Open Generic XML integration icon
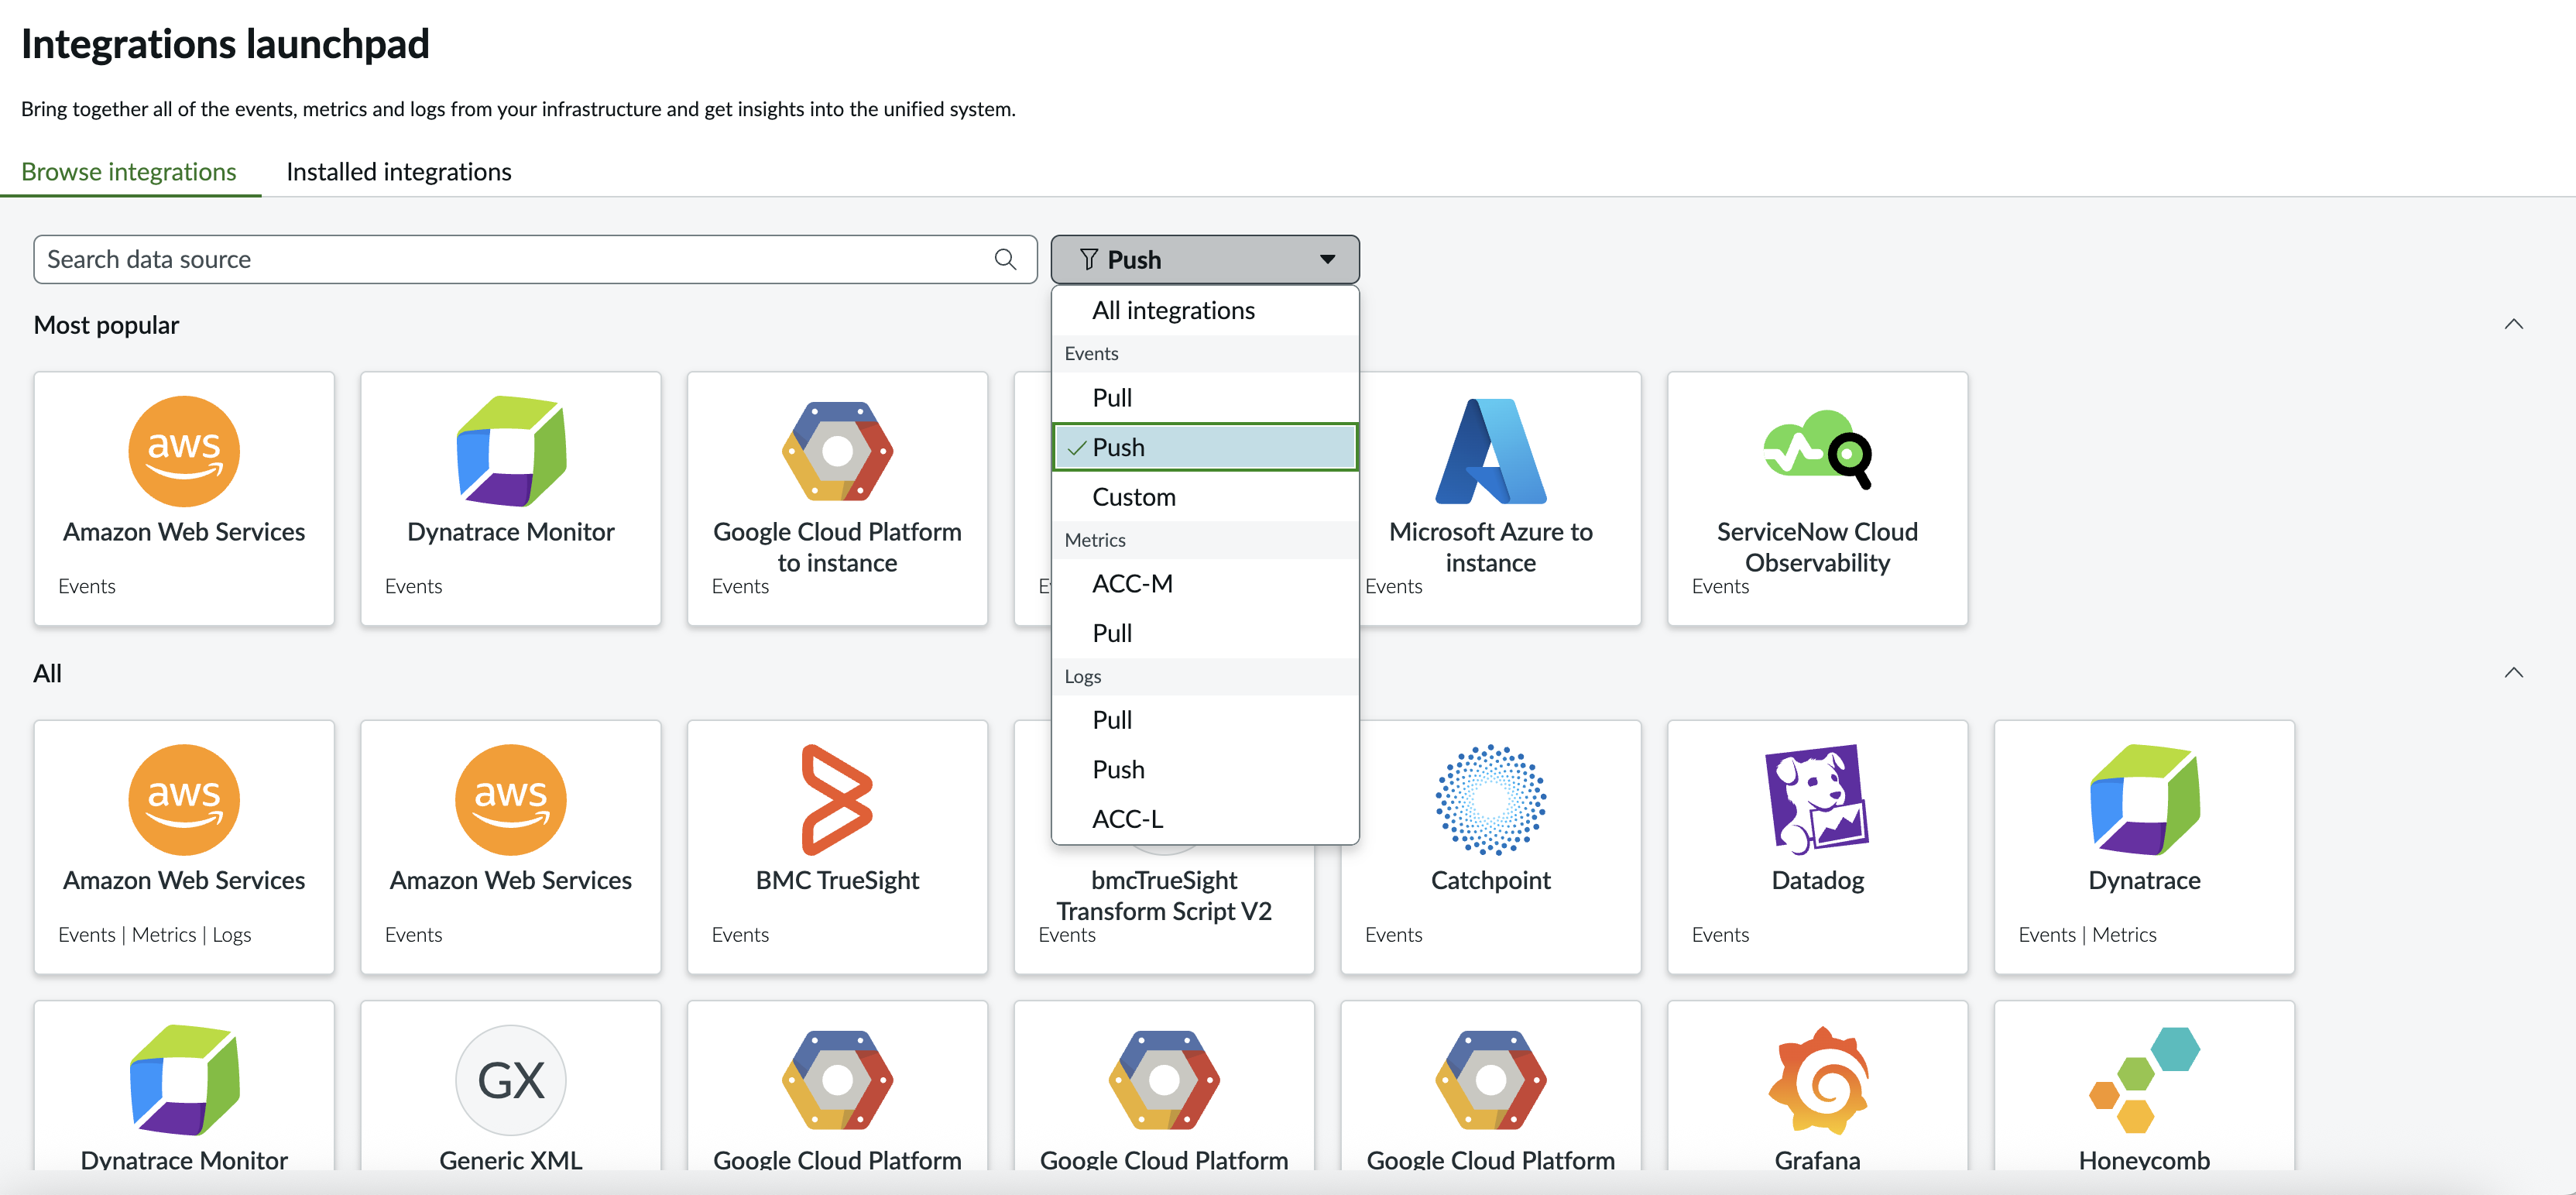Viewport: 2576px width, 1195px height. coord(511,1080)
